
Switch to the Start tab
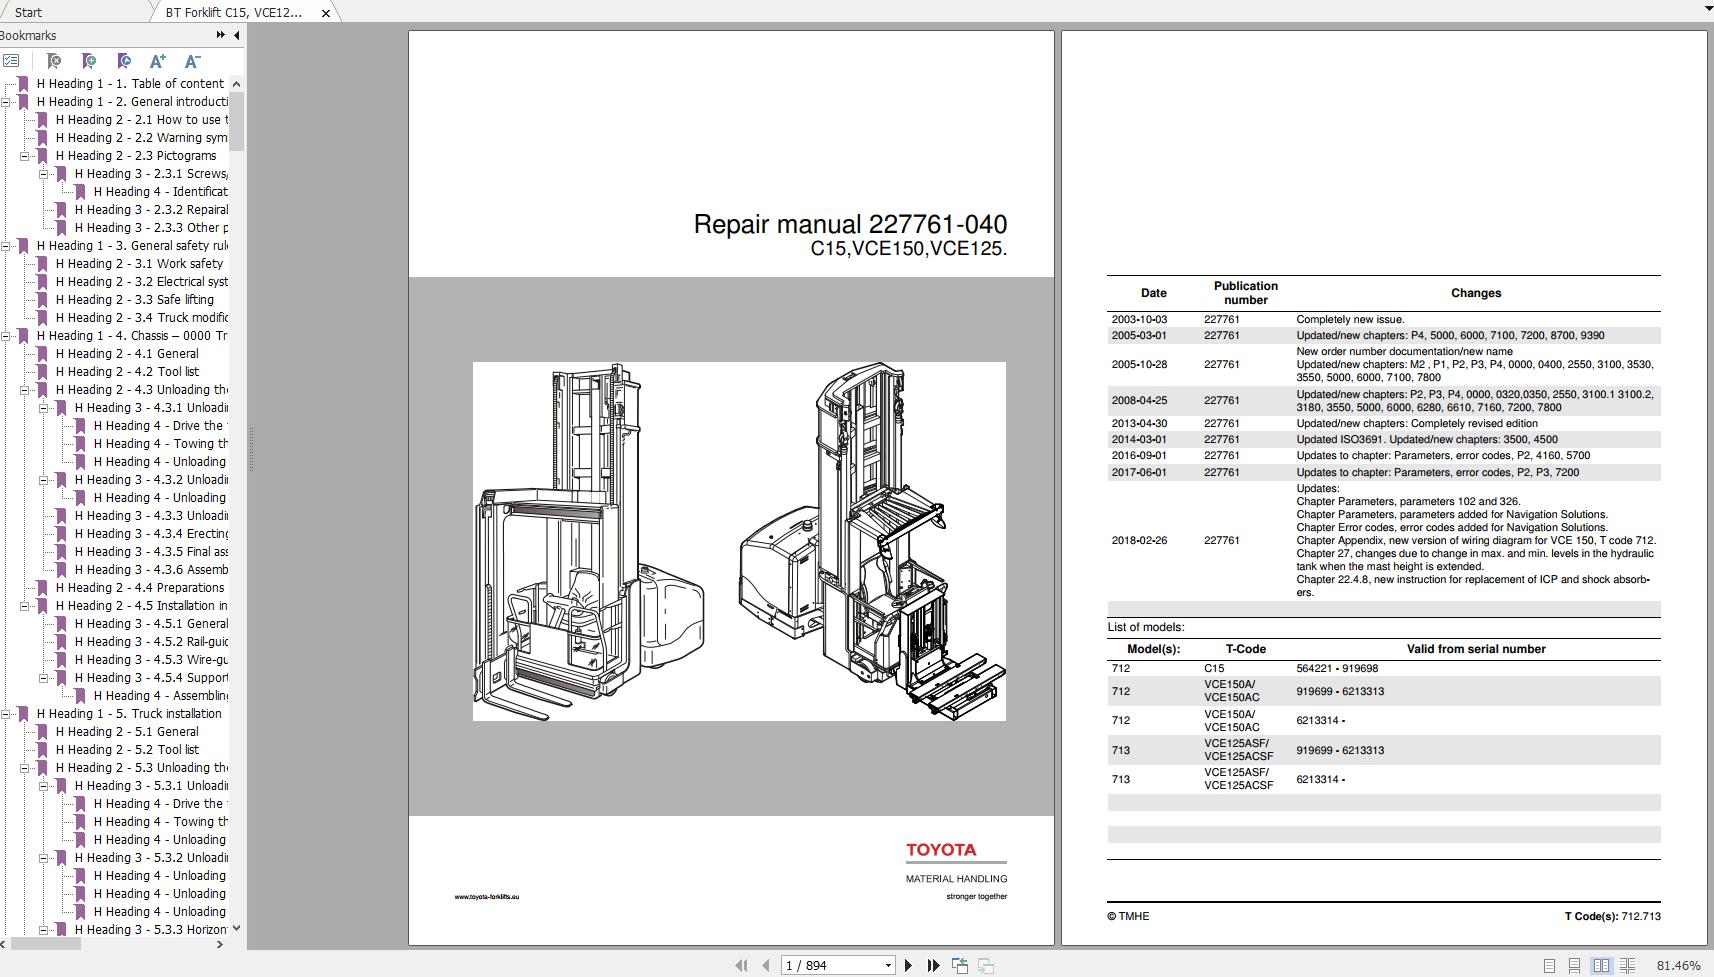pyautogui.click(x=28, y=12)
